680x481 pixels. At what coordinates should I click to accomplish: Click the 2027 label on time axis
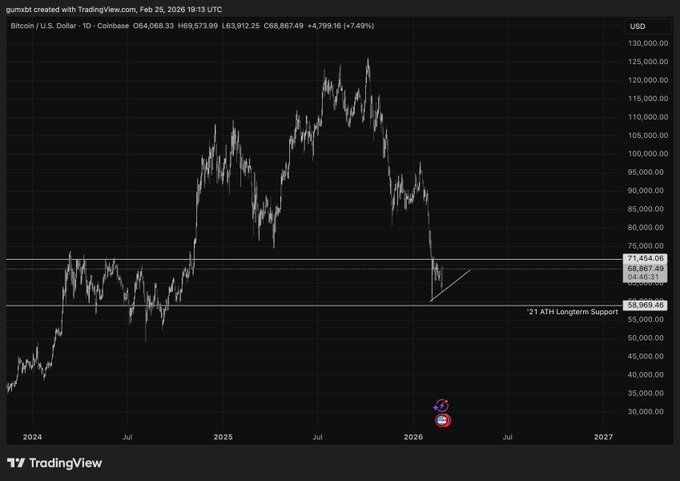[x=603, y=437]
